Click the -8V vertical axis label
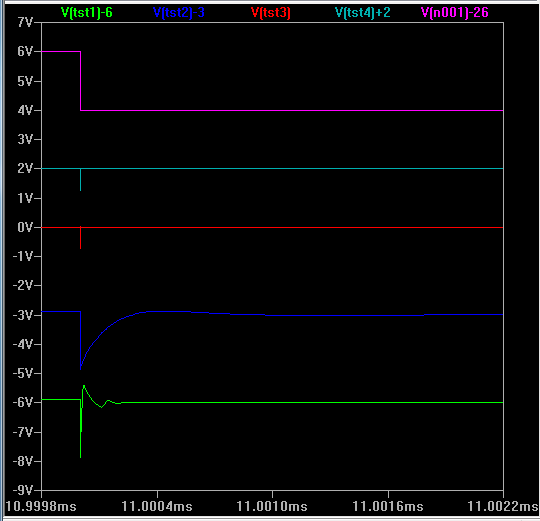The height and width of the screenshot is (521, 540). click(x=23, y=461)
